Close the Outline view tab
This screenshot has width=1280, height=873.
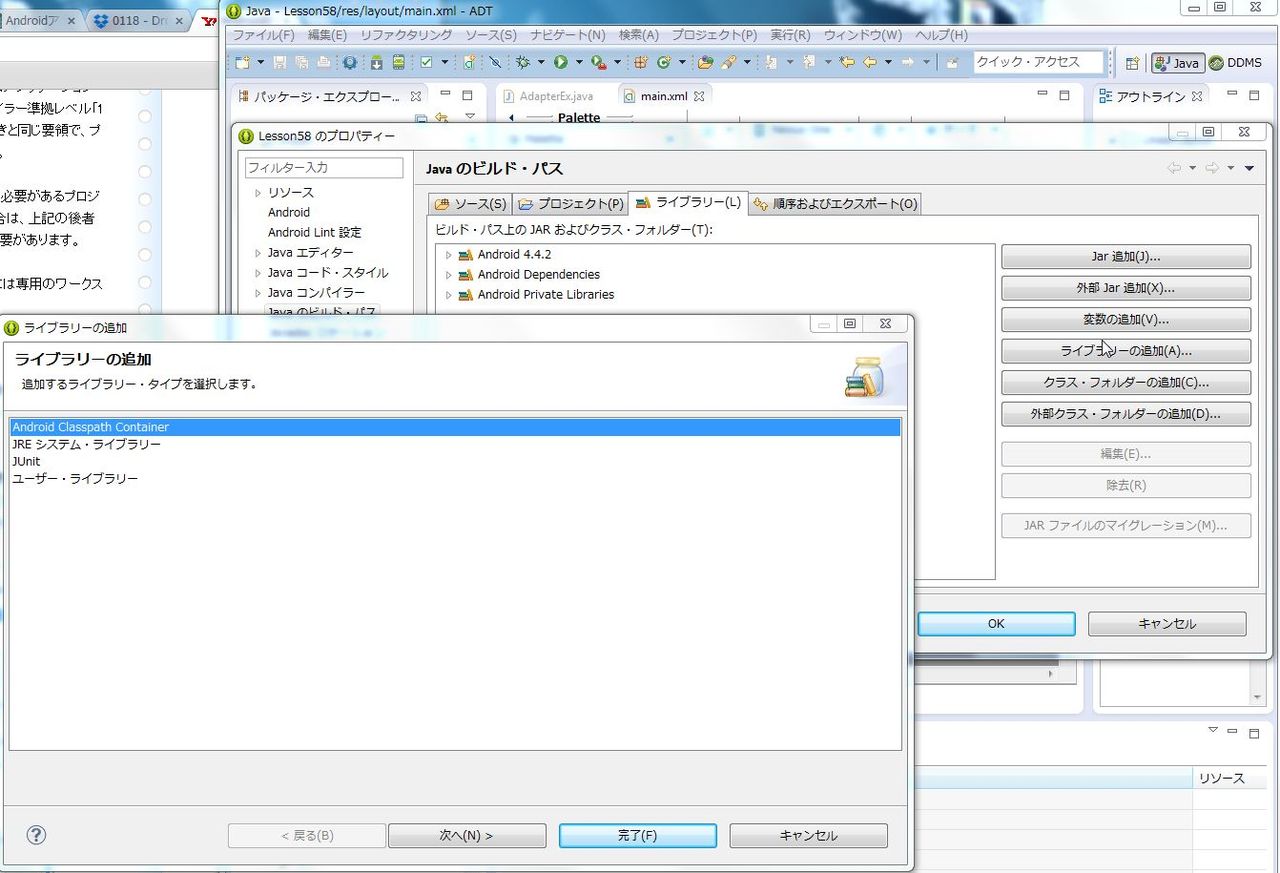tap(1197, 96)
